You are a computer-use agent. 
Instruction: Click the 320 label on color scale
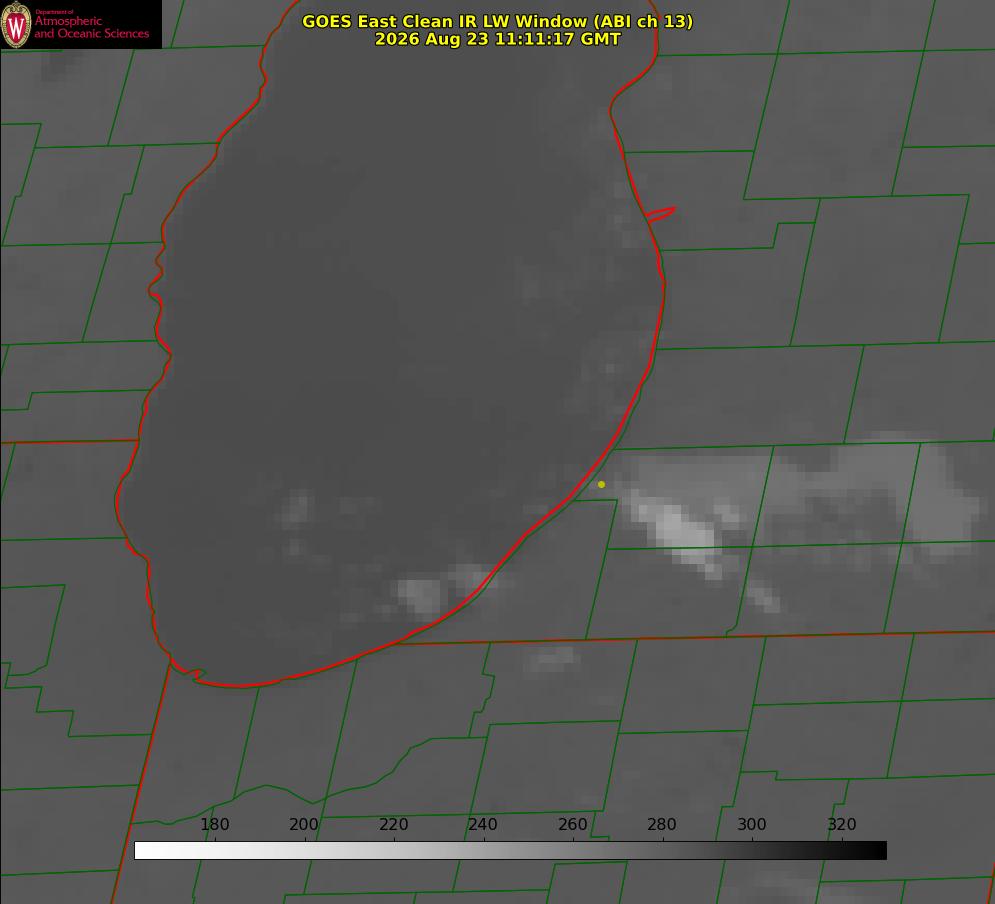841,824
